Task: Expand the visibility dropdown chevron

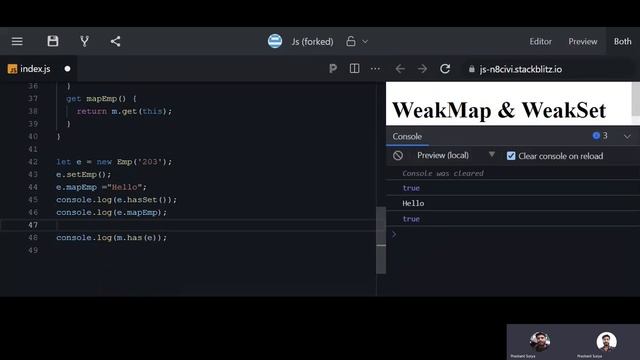Action: point(365,41)
